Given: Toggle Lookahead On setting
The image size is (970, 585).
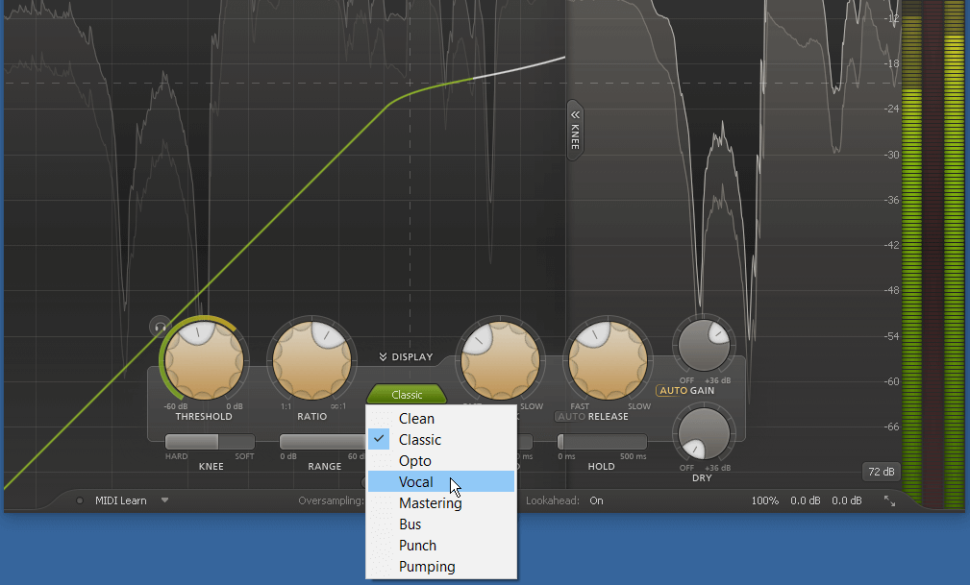Looking at the screenshot, I should point(596,501).
